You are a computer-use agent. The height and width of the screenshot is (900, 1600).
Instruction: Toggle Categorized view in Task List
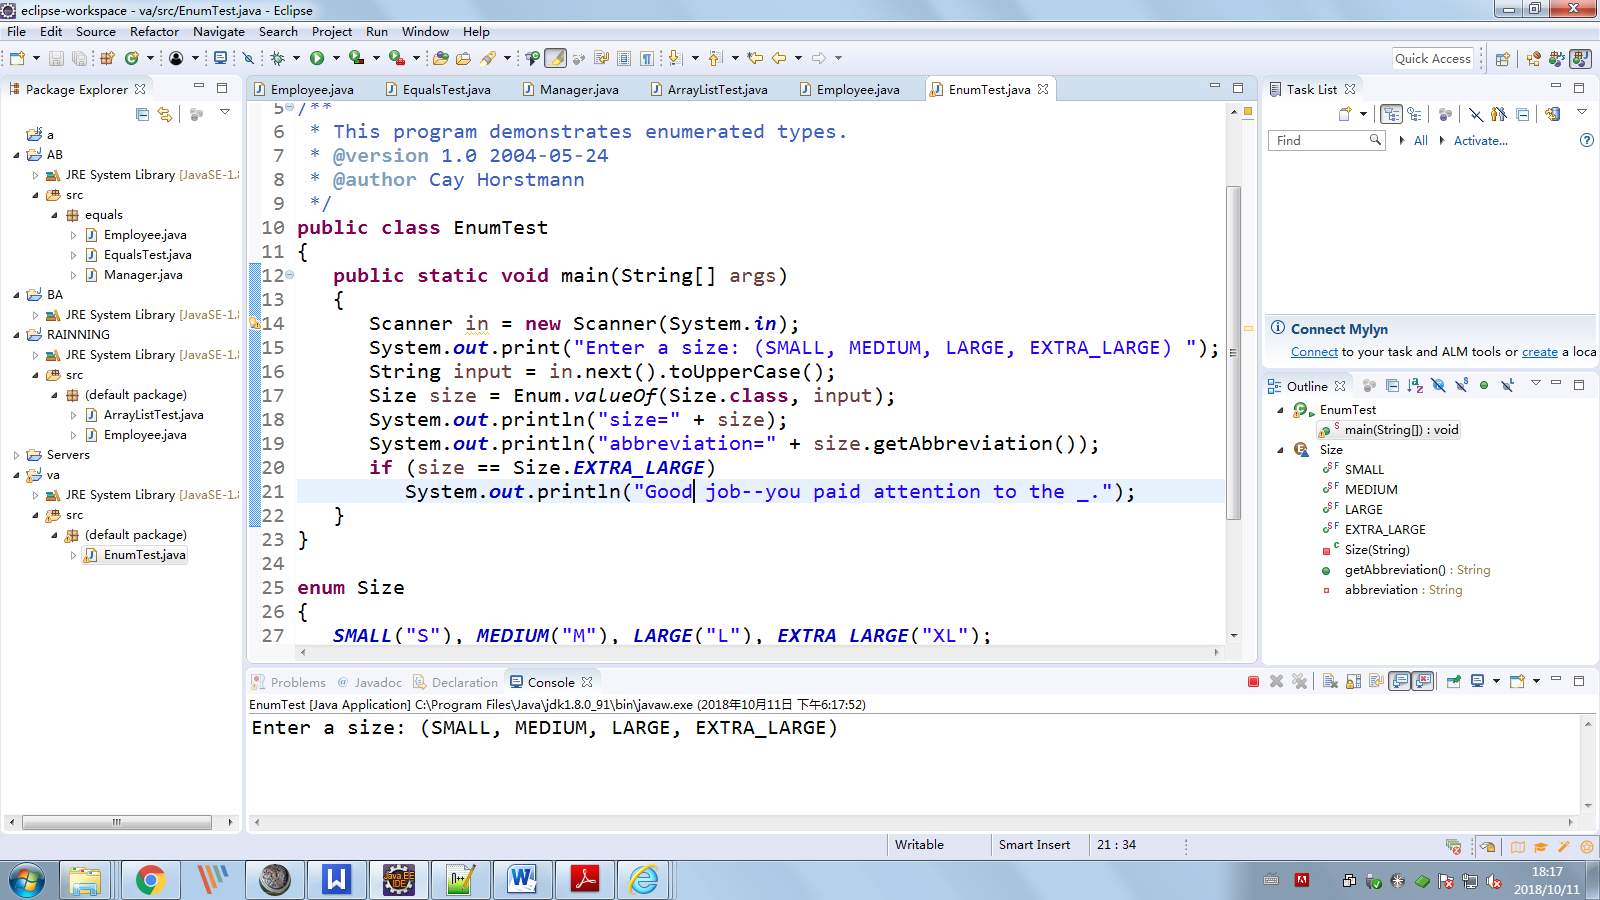coord(1392,114)
